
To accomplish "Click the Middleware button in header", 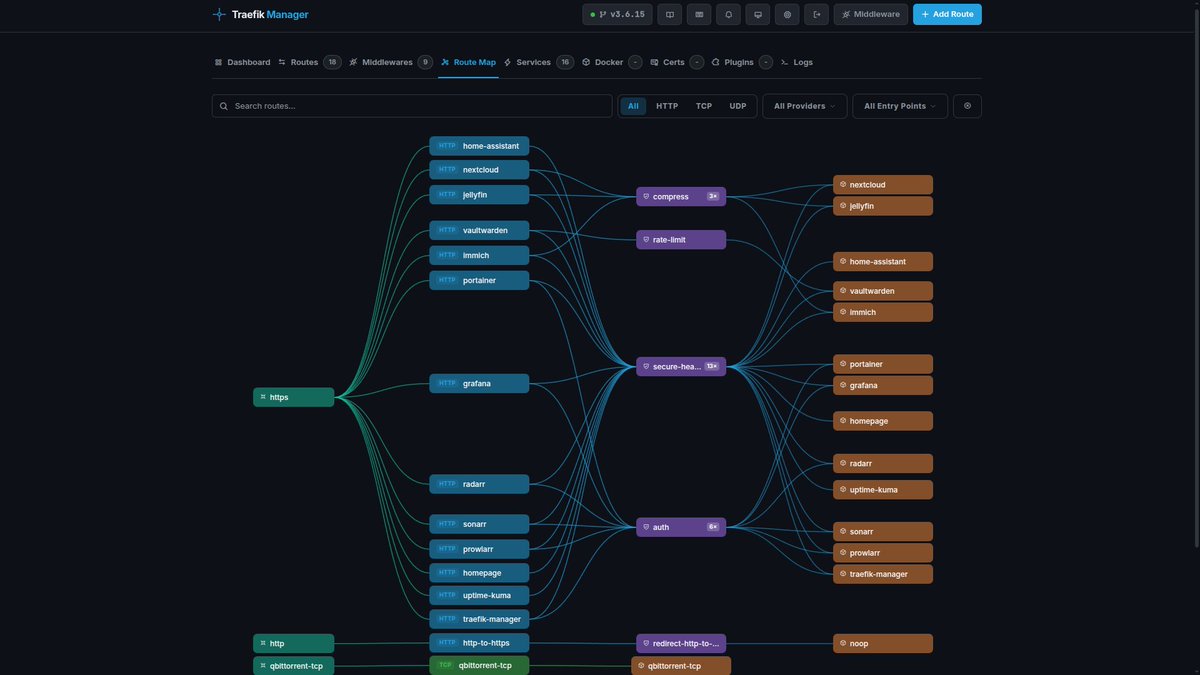I will pyautogui.click(x=871, y=14).
